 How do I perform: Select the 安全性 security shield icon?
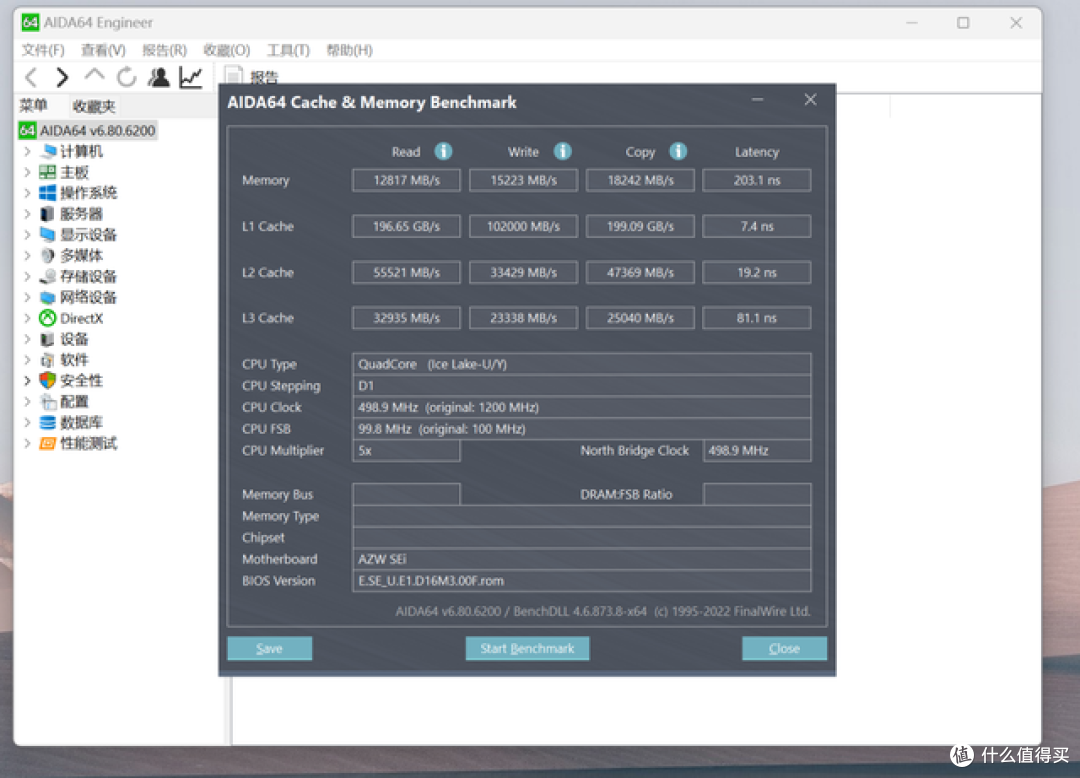pos(48,381)
